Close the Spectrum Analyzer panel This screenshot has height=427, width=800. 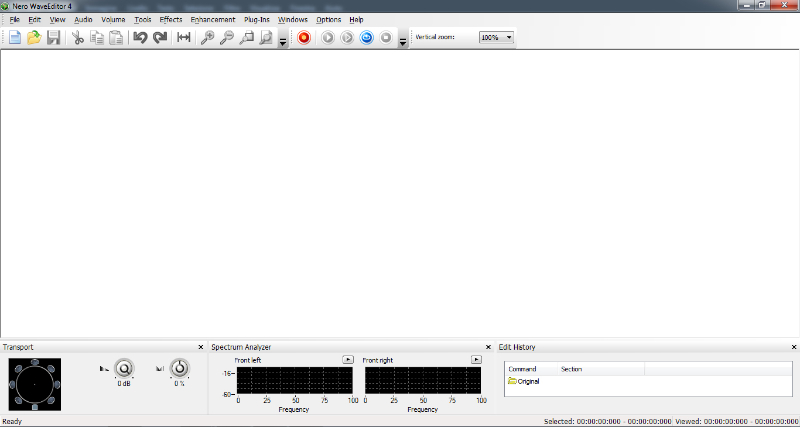(488, 347)
